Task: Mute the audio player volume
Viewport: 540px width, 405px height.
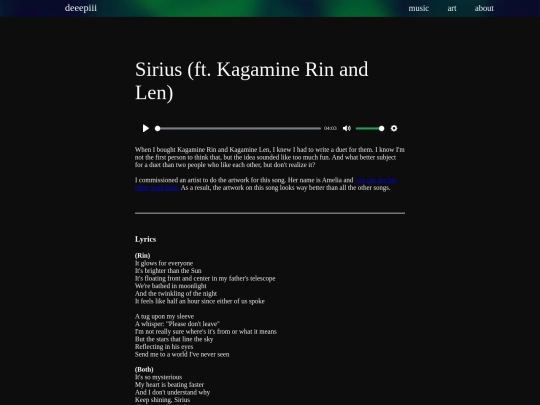Action: [x=347, y=128]
